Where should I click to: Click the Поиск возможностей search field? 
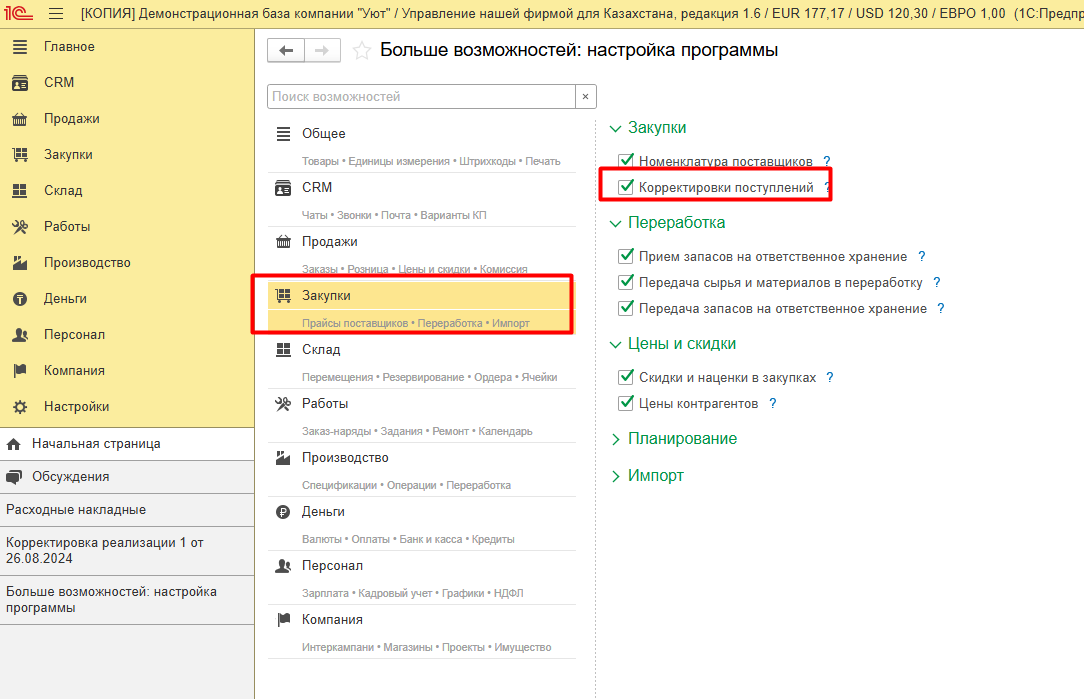(420, 97)
